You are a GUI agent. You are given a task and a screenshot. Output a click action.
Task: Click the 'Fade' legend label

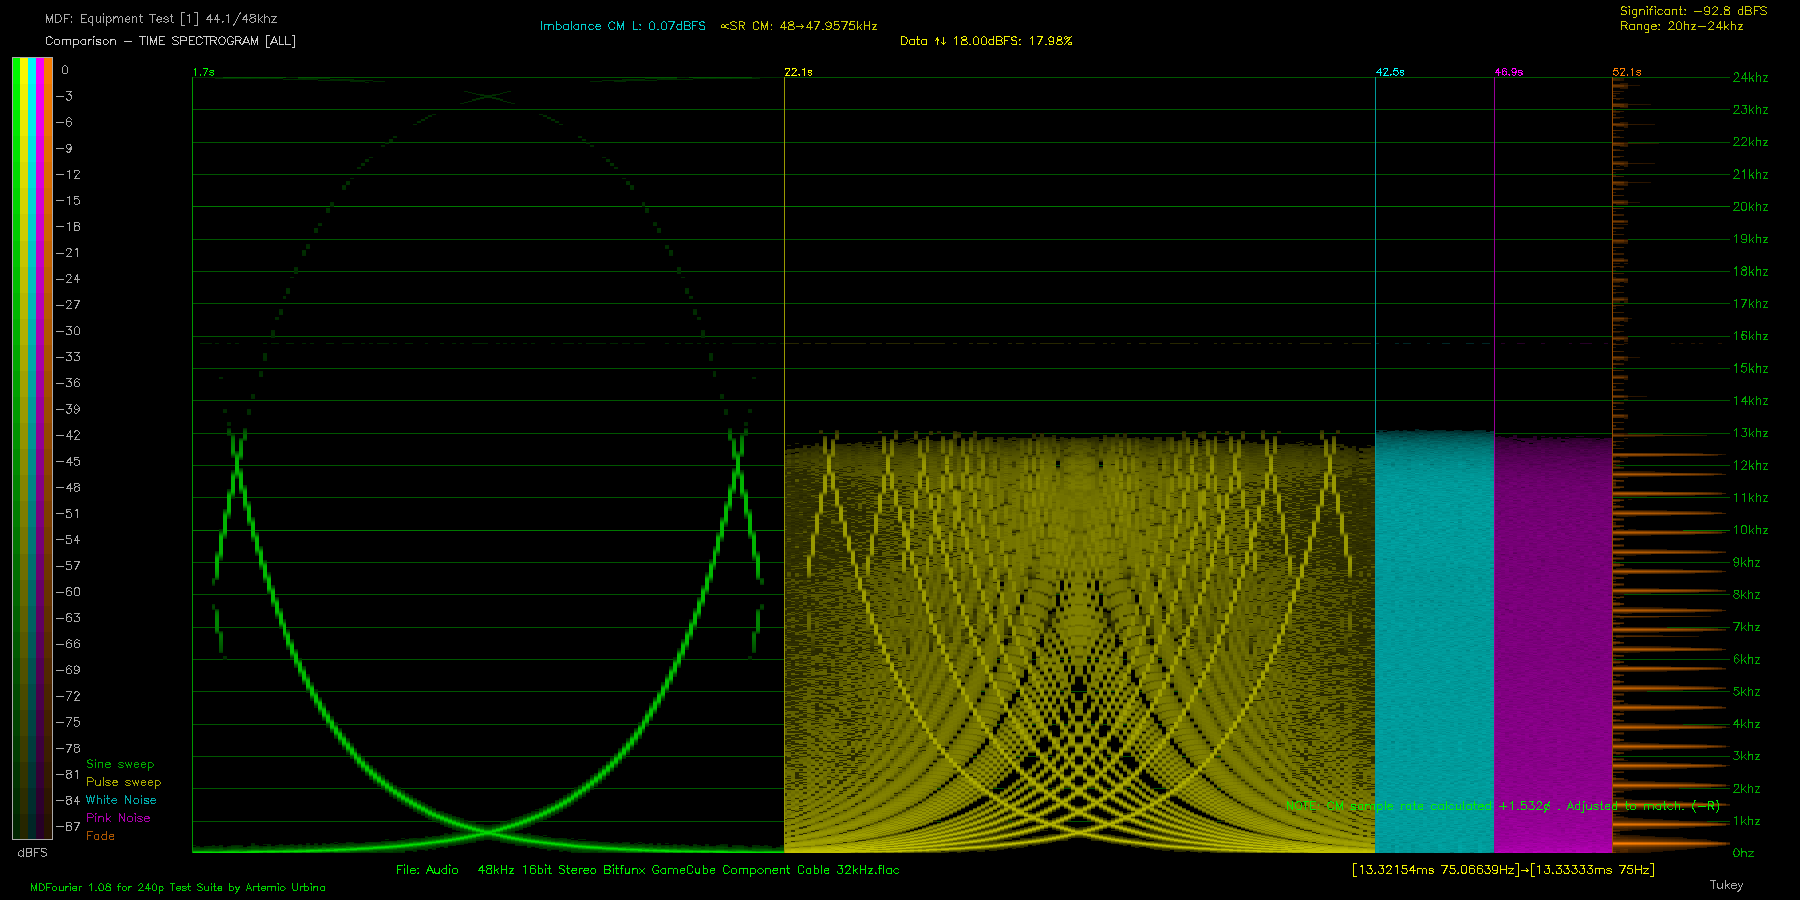click(x=100, y=836)
